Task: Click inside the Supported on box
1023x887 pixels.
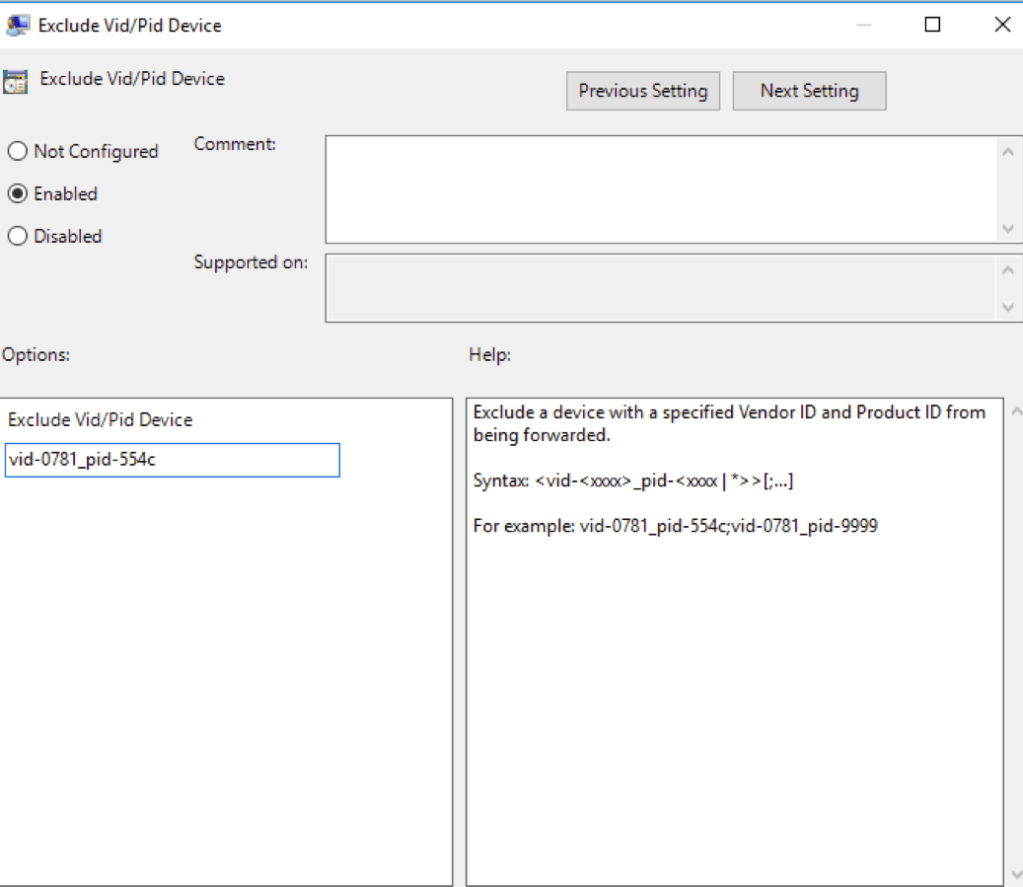Action: tap(660, 288)
